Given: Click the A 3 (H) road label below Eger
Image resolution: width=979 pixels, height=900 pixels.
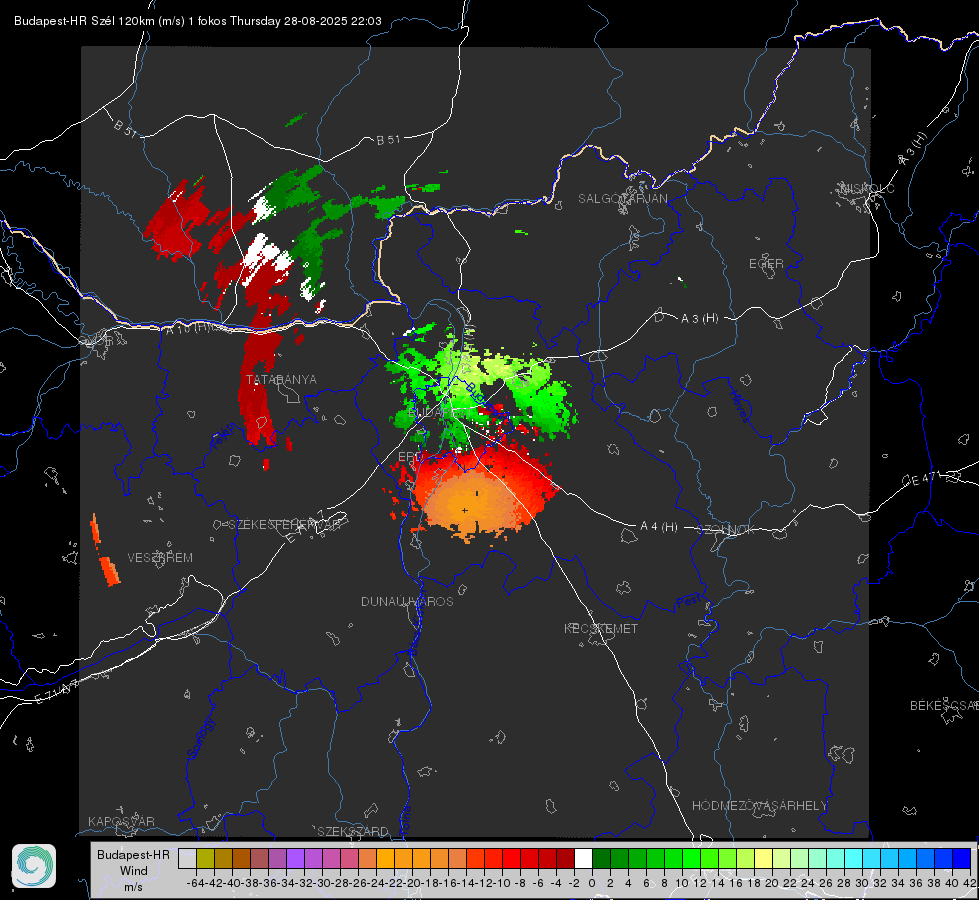Looking at the screenshot, I should point(699,319).
